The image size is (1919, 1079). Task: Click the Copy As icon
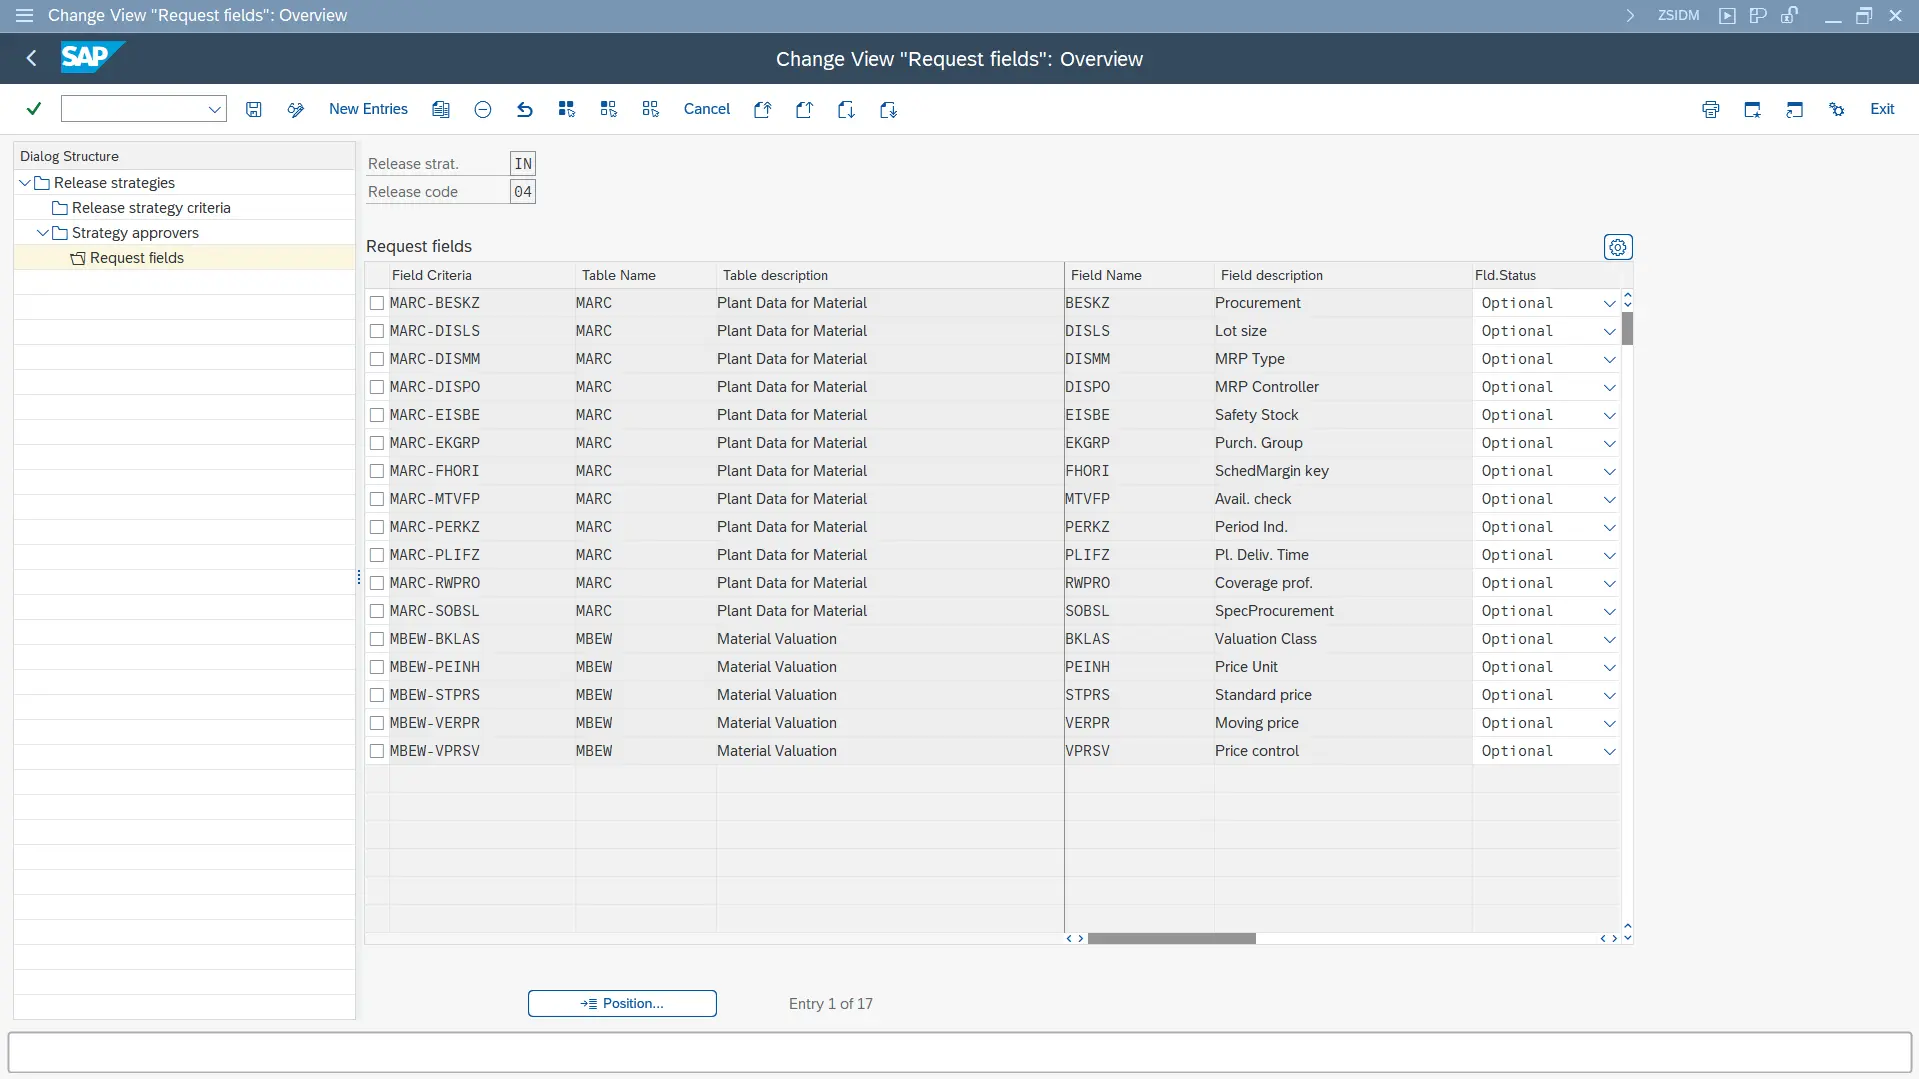click(441, 110)
